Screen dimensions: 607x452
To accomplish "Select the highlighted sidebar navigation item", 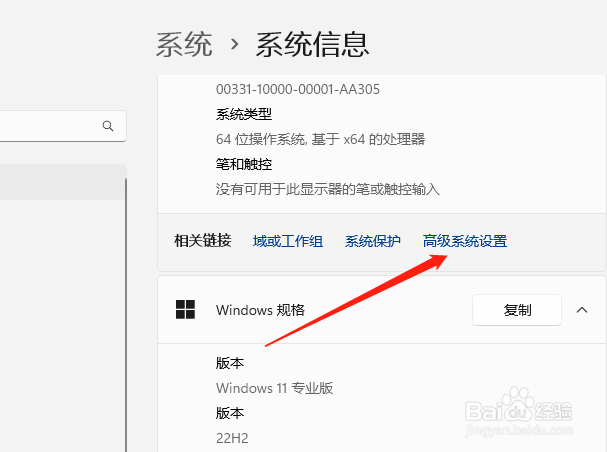I will tap(63, 182).
